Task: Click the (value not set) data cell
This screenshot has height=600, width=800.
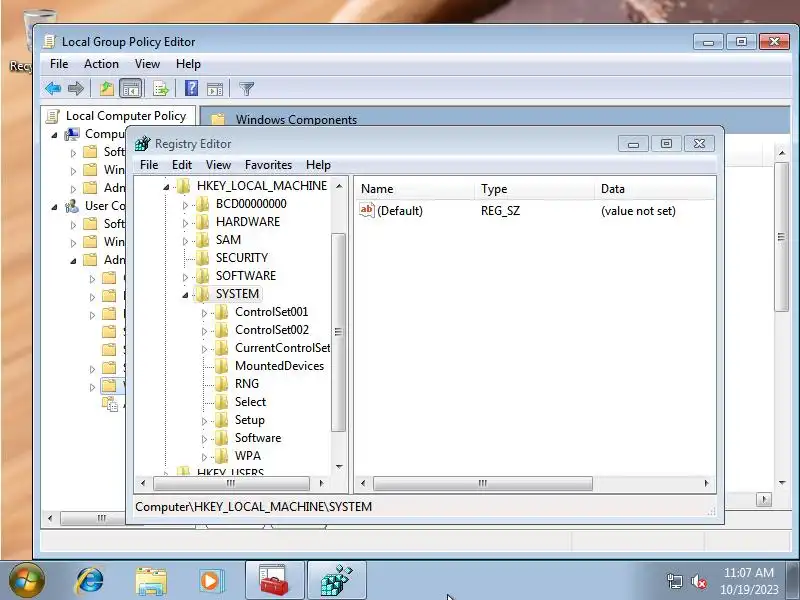Action: tap(638, 211)
